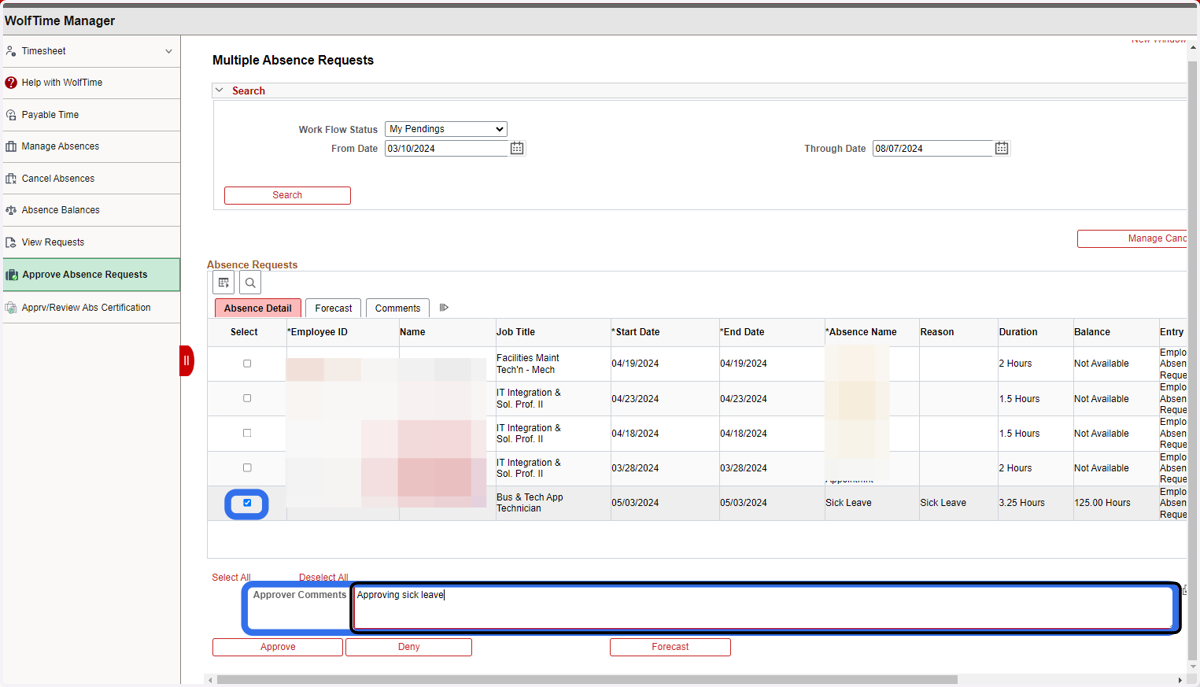Click the find magnifier icon above the table
The width and height of the screenshot is (1200, 687).
click(x=250, y=283)
